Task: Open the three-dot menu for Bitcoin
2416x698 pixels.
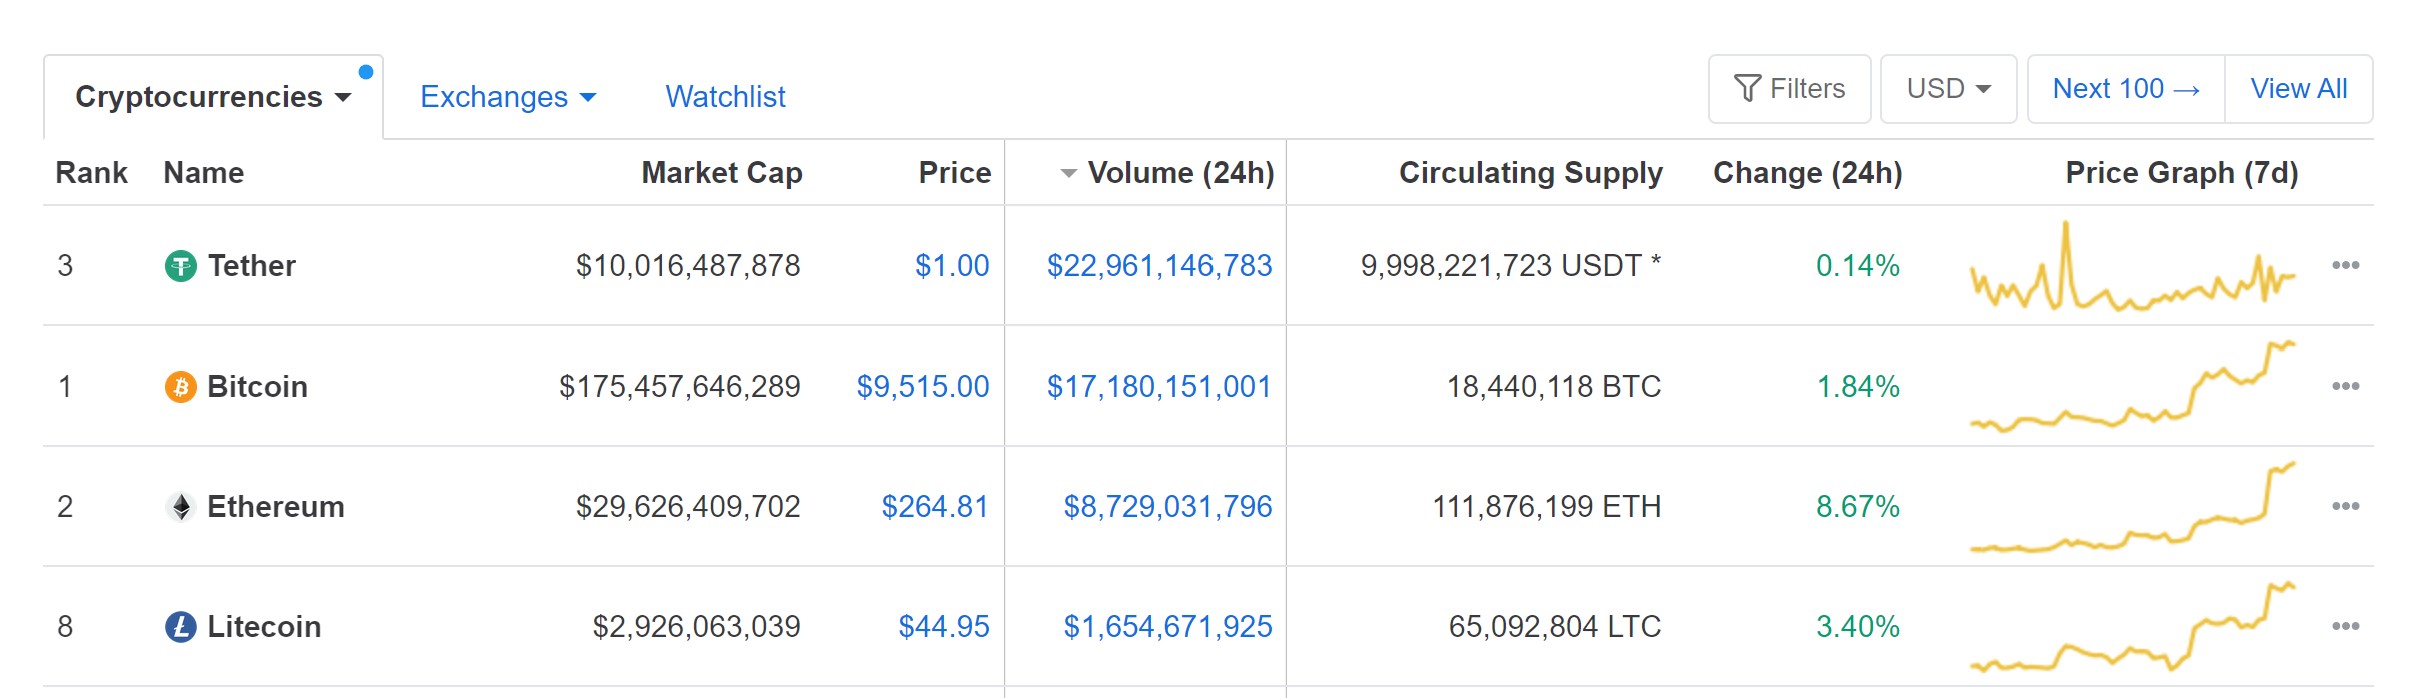Action: 2345,386
